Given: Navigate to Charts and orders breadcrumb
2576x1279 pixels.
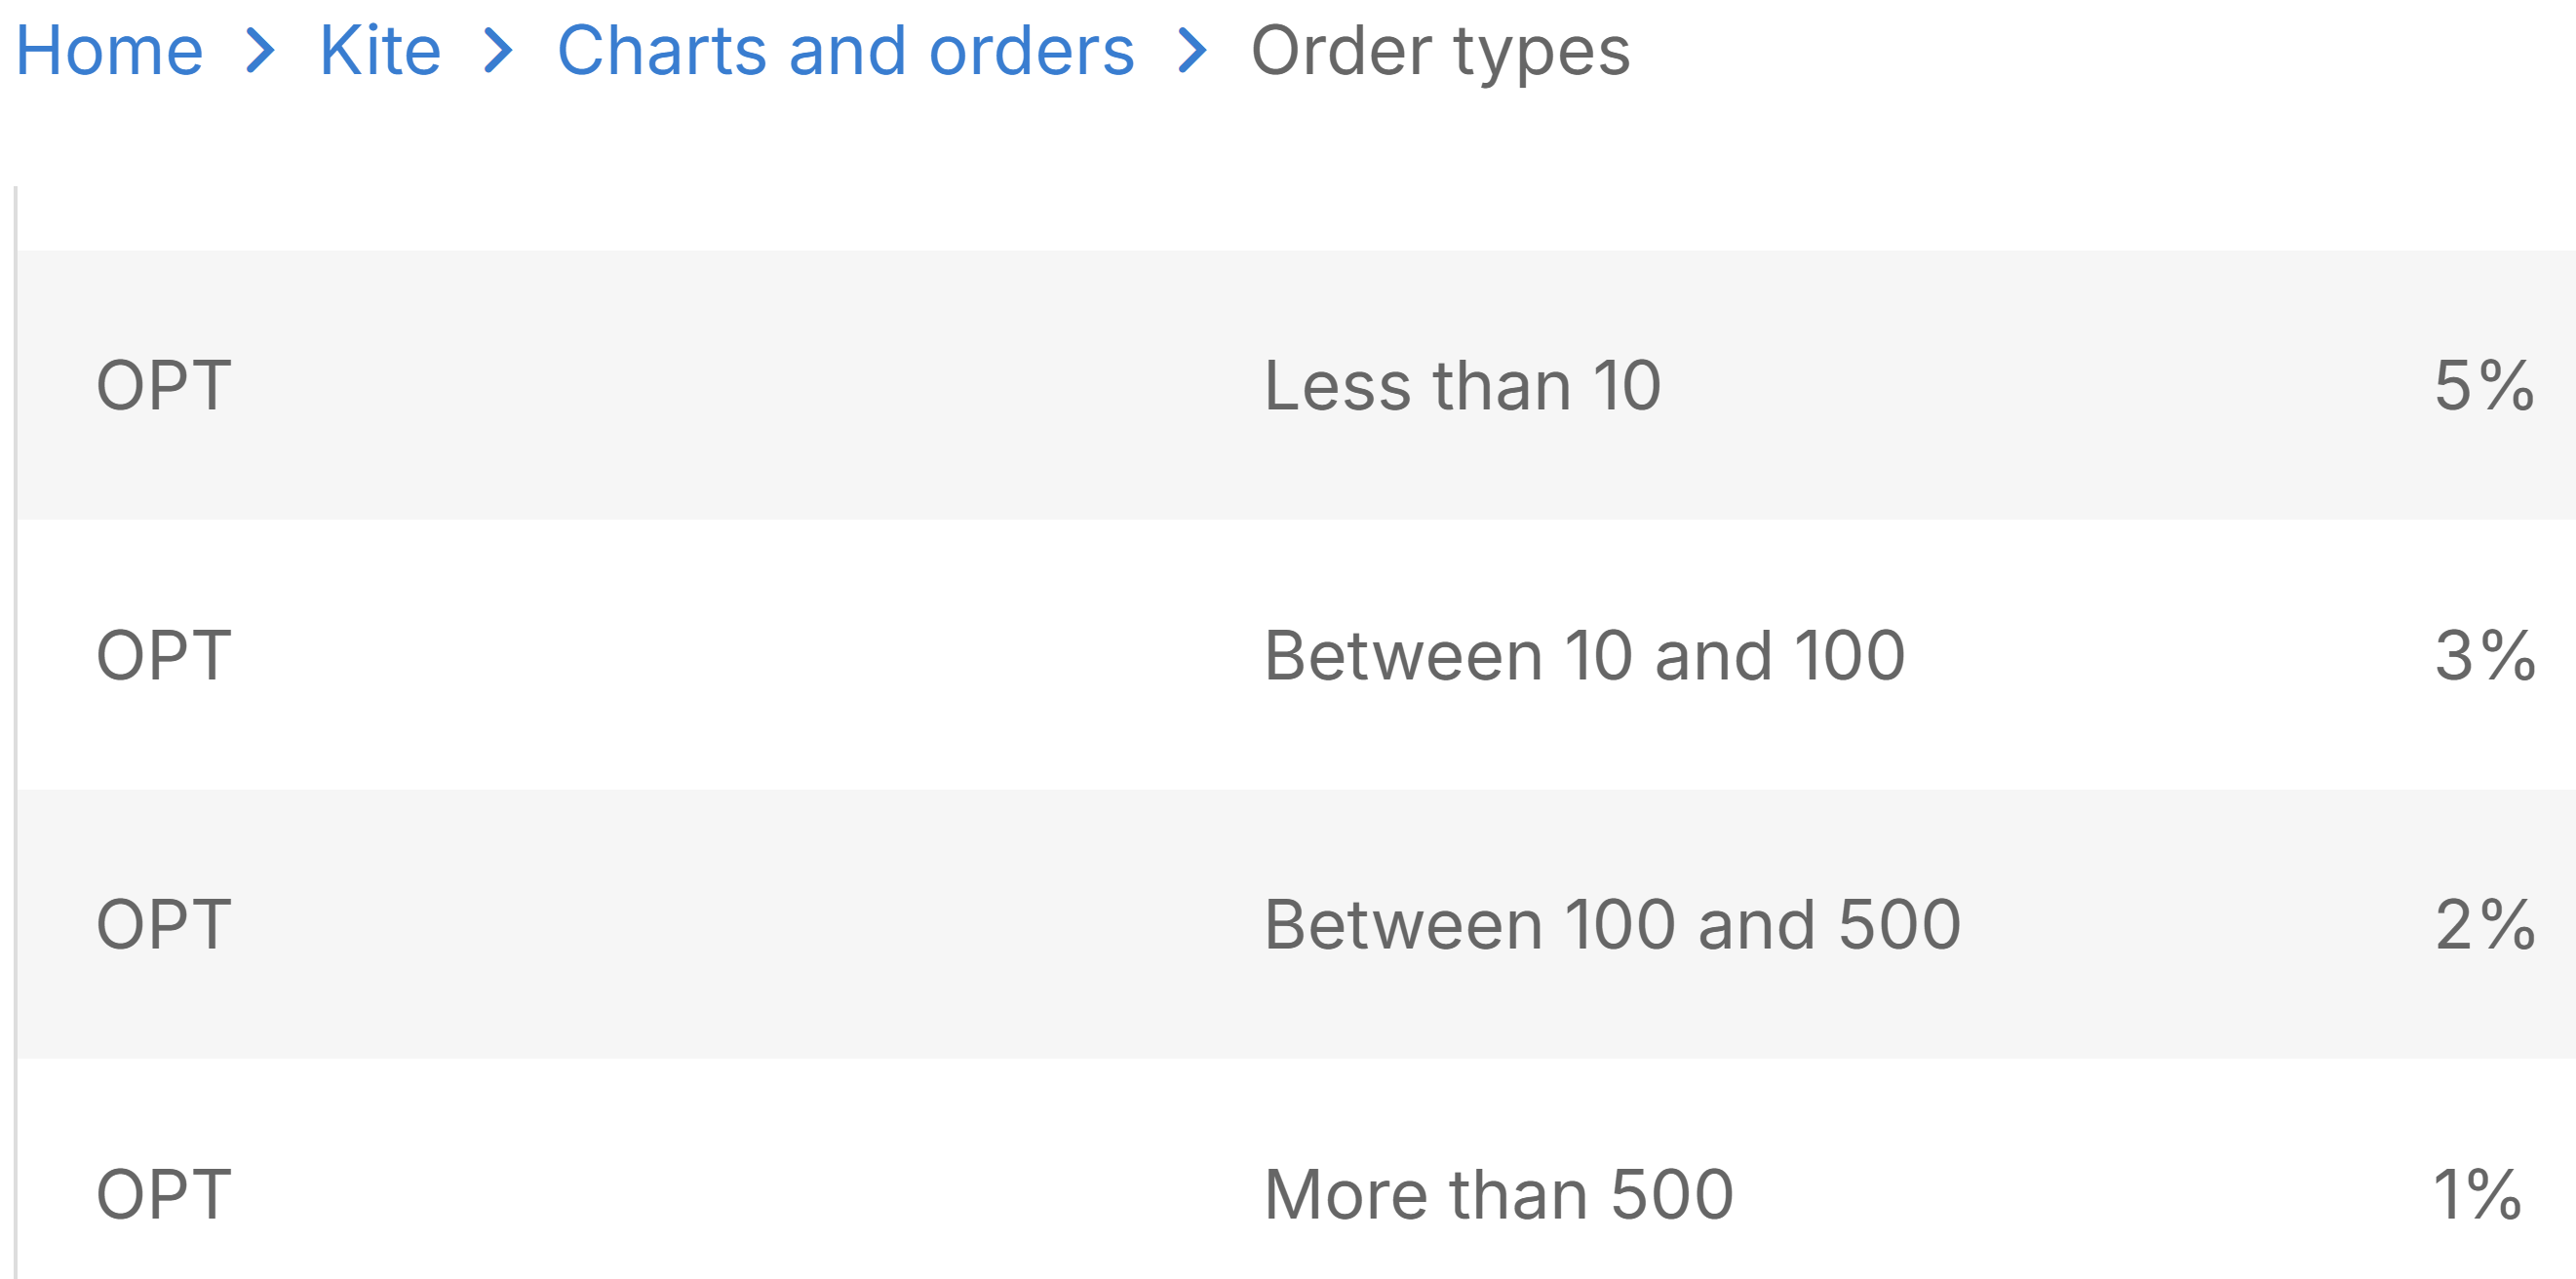Looking at the screenshot, I should pos(845,50).
